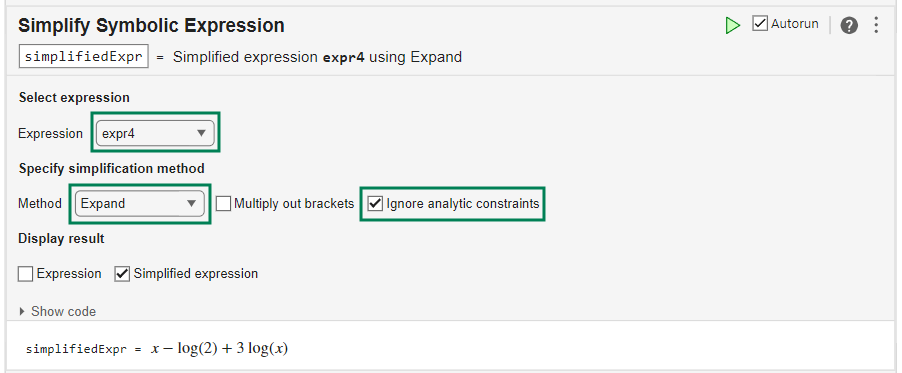Open the Method dropdown showing Expand

[x=140, y=204]
